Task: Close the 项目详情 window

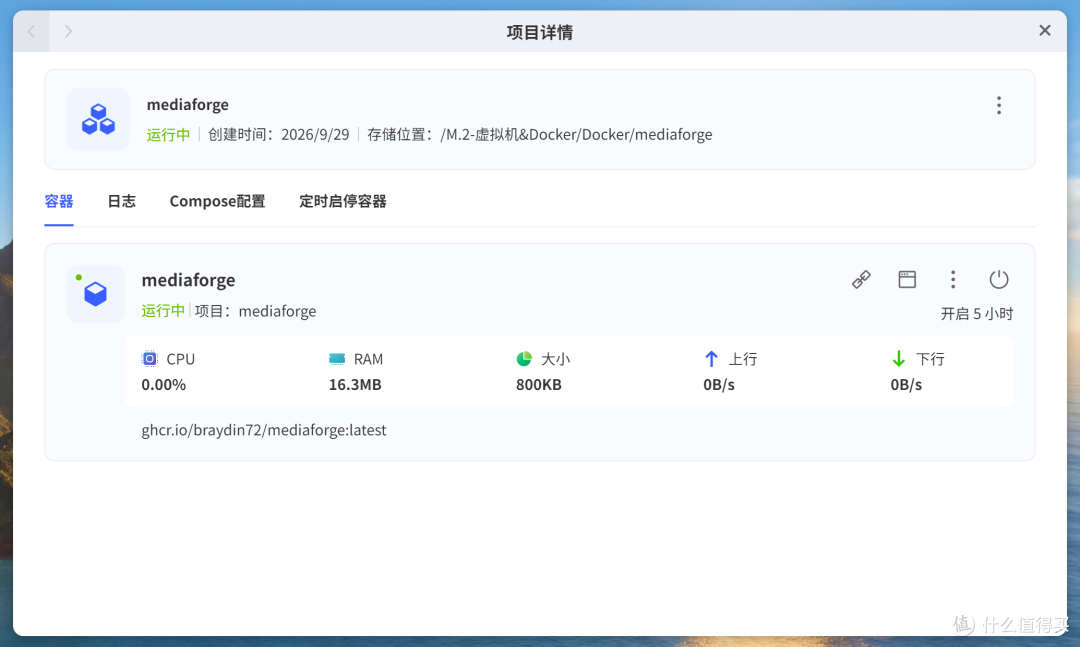Action: coord(1045,30)
